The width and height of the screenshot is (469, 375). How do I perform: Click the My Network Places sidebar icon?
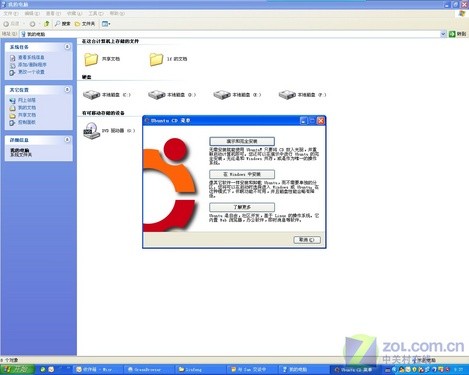pyautogui.click(x=13, y=100)
